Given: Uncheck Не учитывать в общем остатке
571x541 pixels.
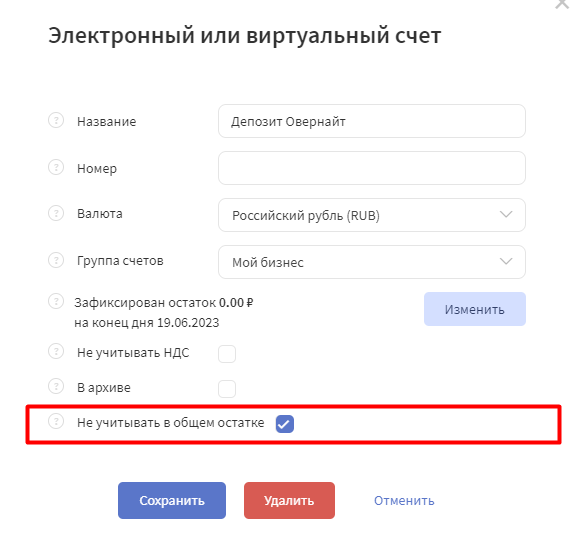Looking at the screenshot, I should pos(285,424).
